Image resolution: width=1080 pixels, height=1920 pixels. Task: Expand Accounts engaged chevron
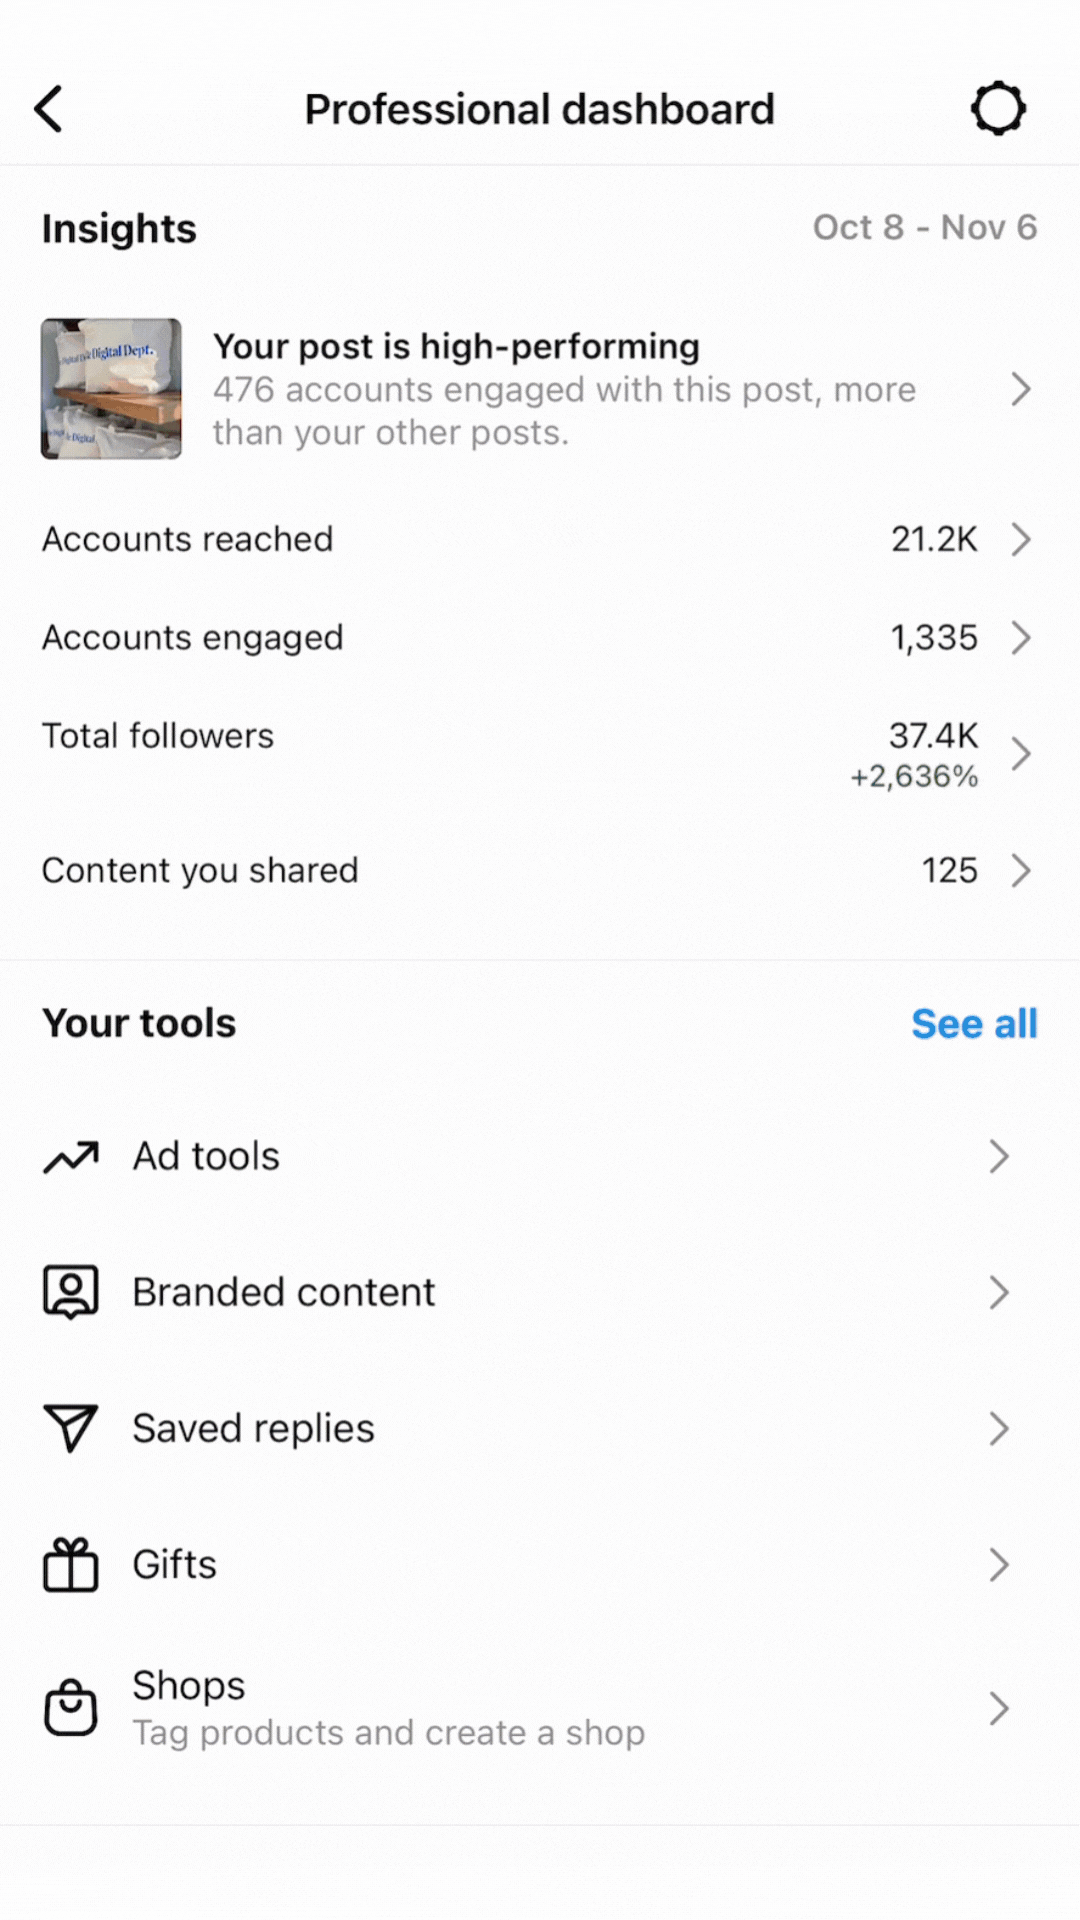[1020, 638]
